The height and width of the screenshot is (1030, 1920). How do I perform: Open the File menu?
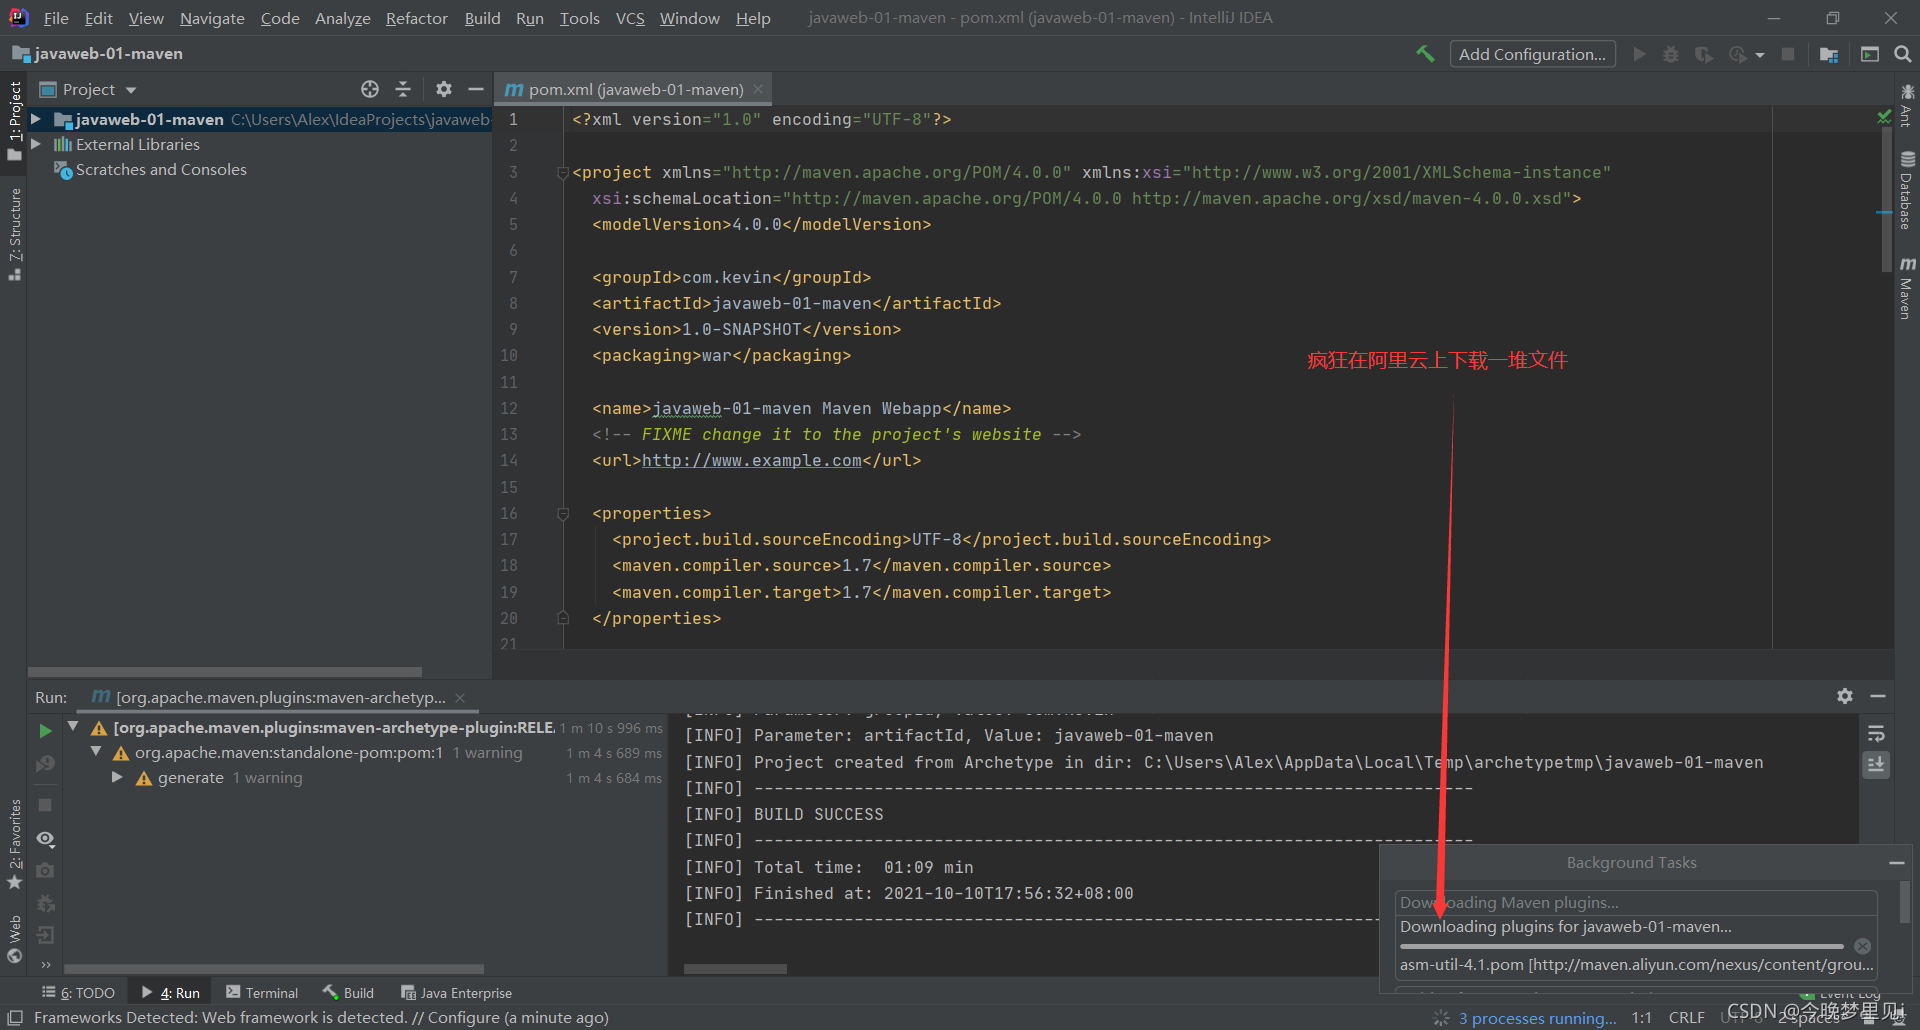pos(56,18)
